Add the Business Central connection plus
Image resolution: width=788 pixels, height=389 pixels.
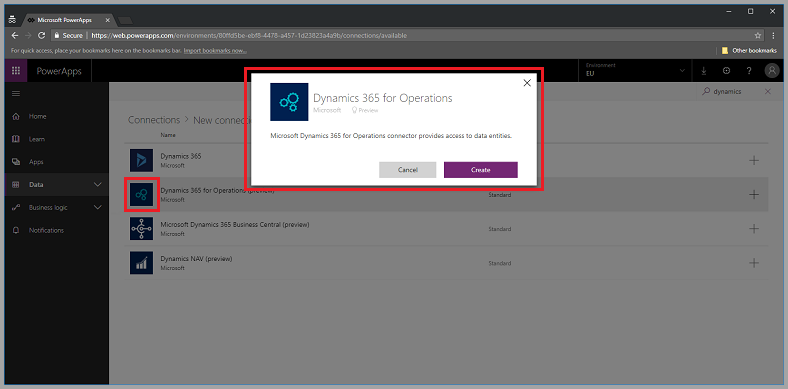(754, 229)
